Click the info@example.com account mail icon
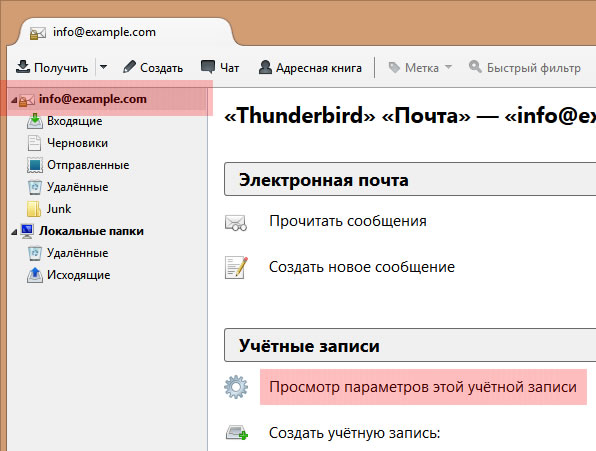Screen dimensions: 596x451 point(27,100)
